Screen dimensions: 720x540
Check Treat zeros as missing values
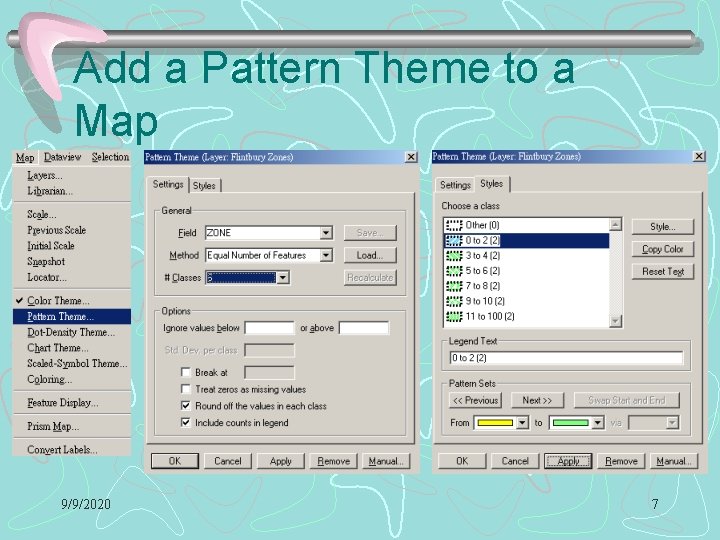[186, 389]
